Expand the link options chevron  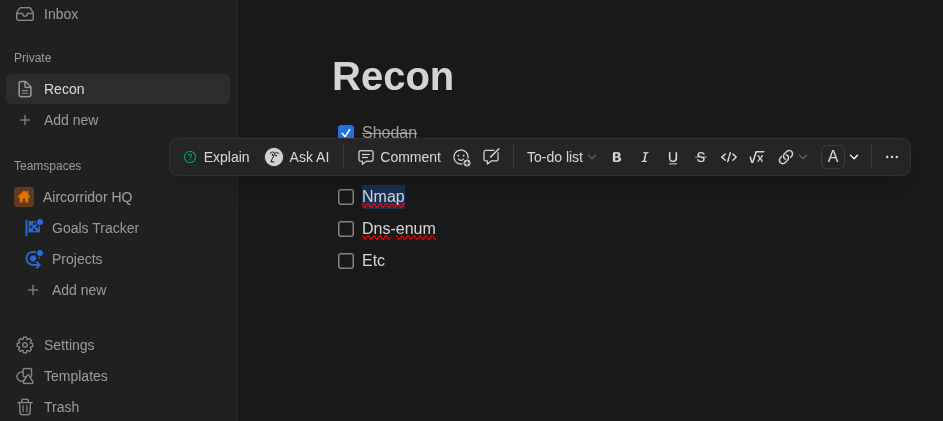pyautogui.click(x=803, y=158)
